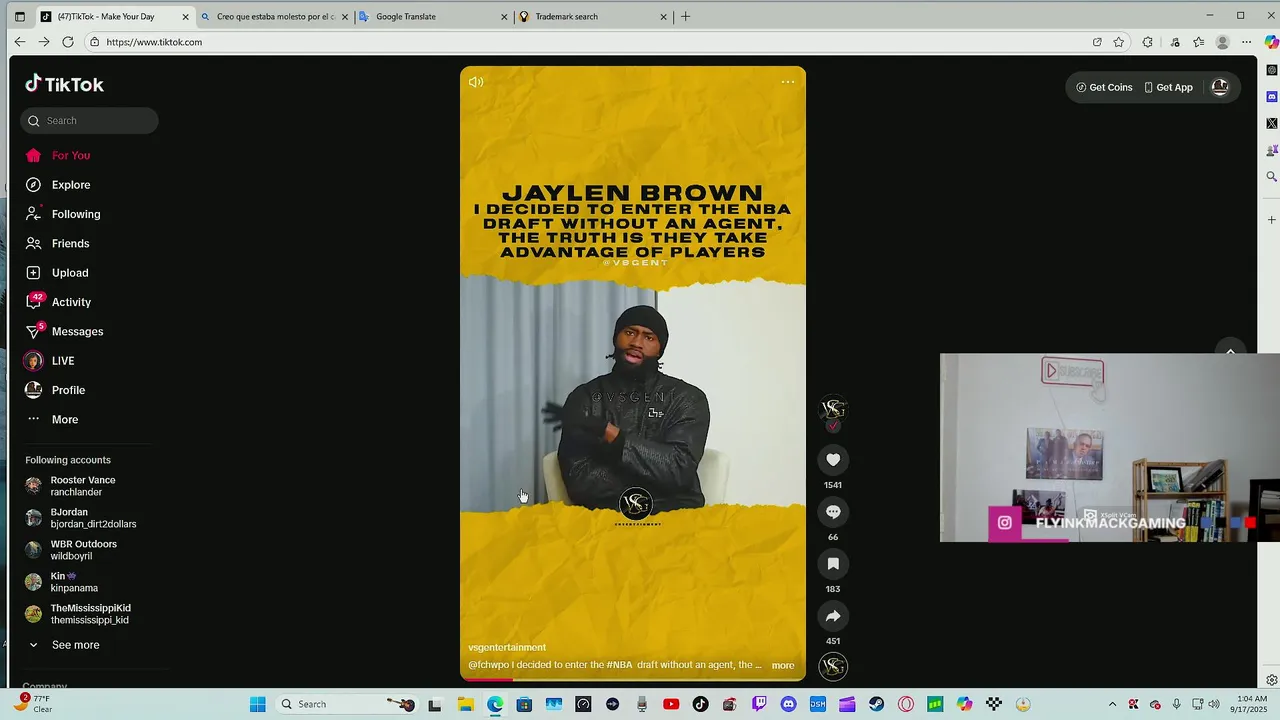Open Discord in the Edge sidebar

point(1271,97)
